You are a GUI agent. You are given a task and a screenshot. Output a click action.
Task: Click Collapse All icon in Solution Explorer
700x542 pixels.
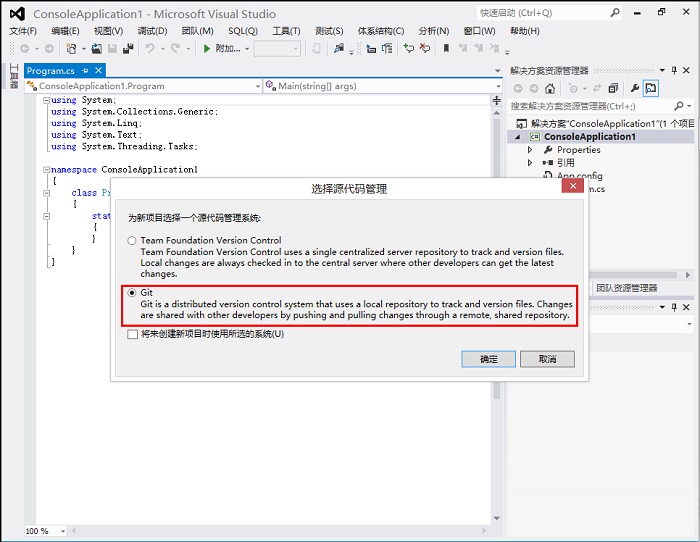[x=613, y=88]
